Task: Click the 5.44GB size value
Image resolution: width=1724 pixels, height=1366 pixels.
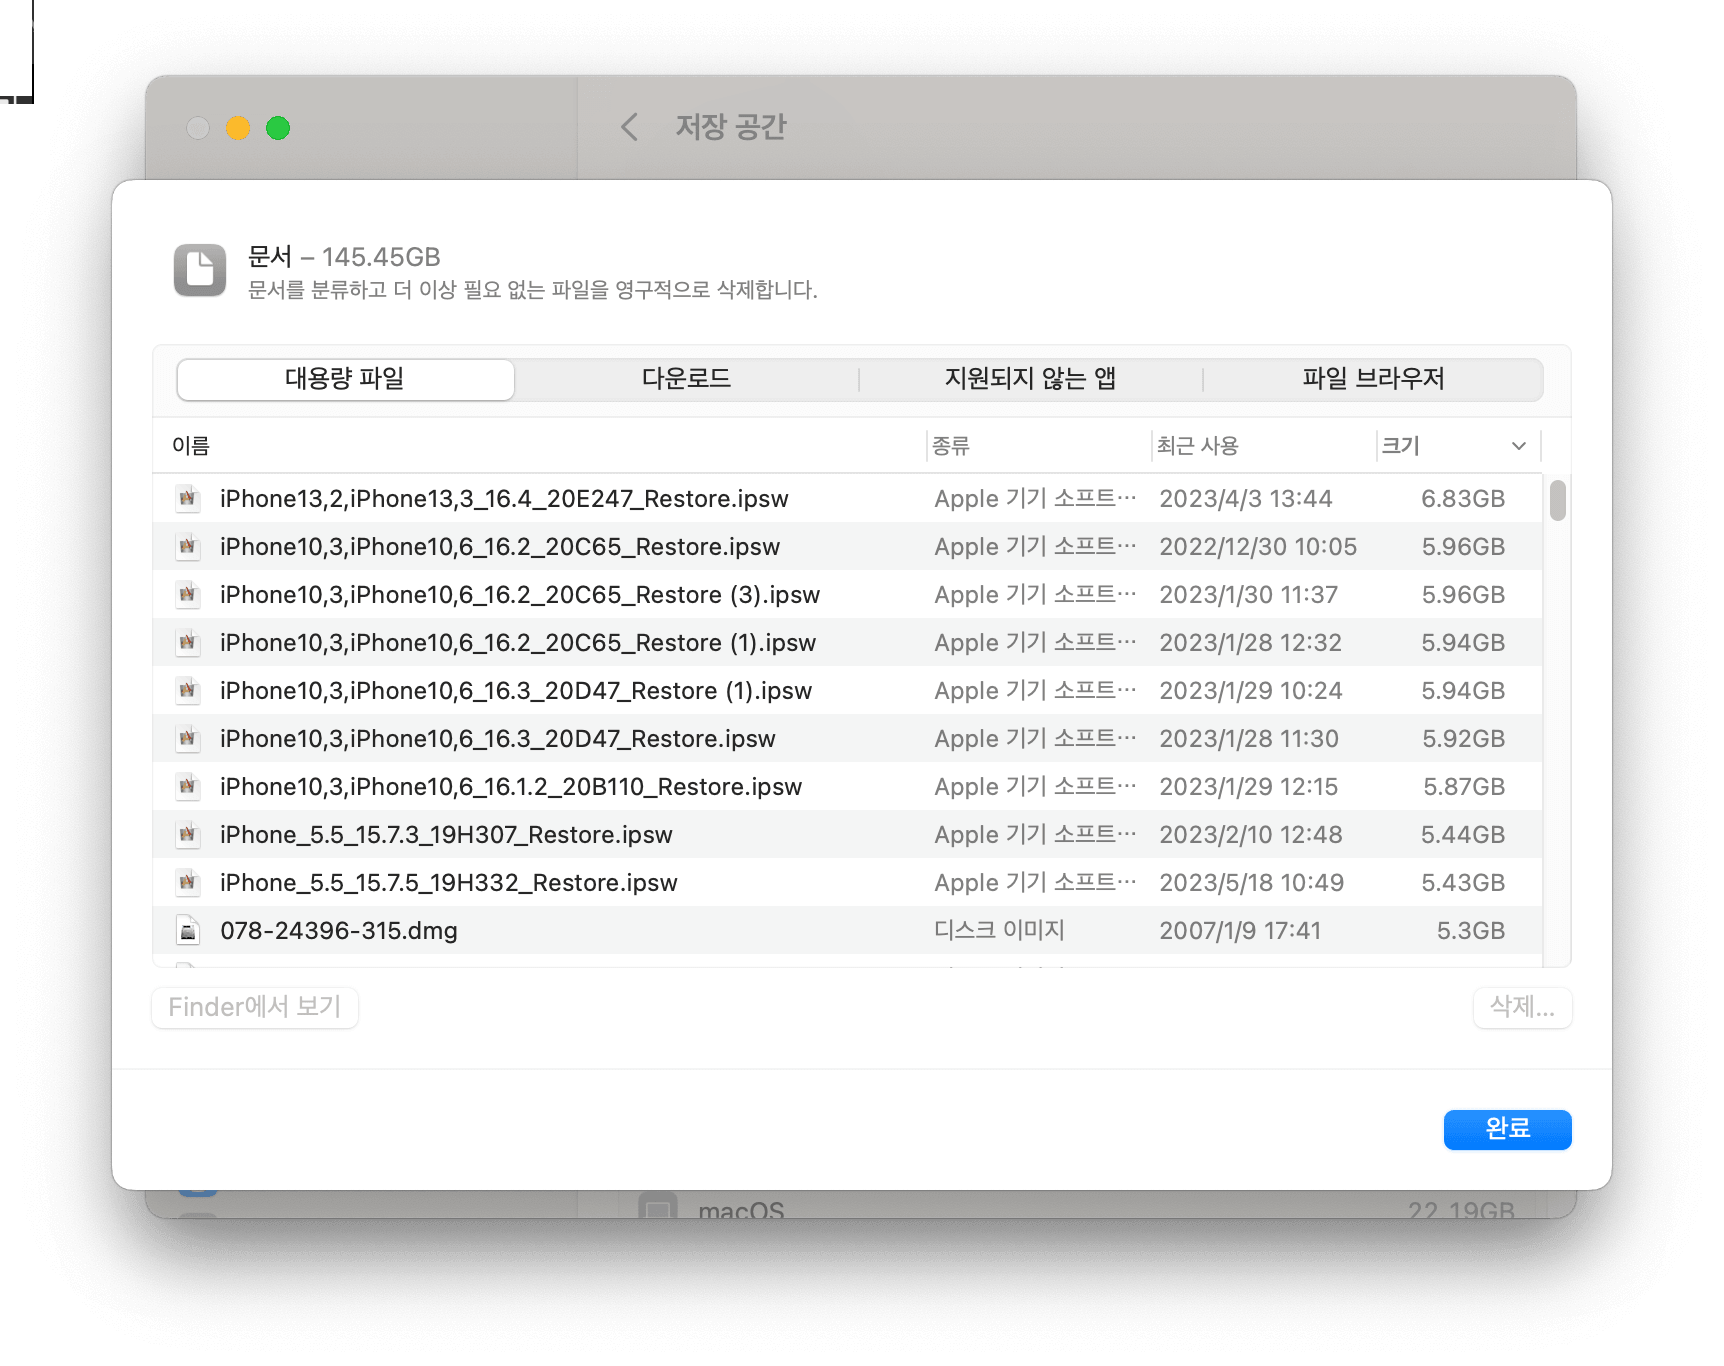Action: (1463, 834)
